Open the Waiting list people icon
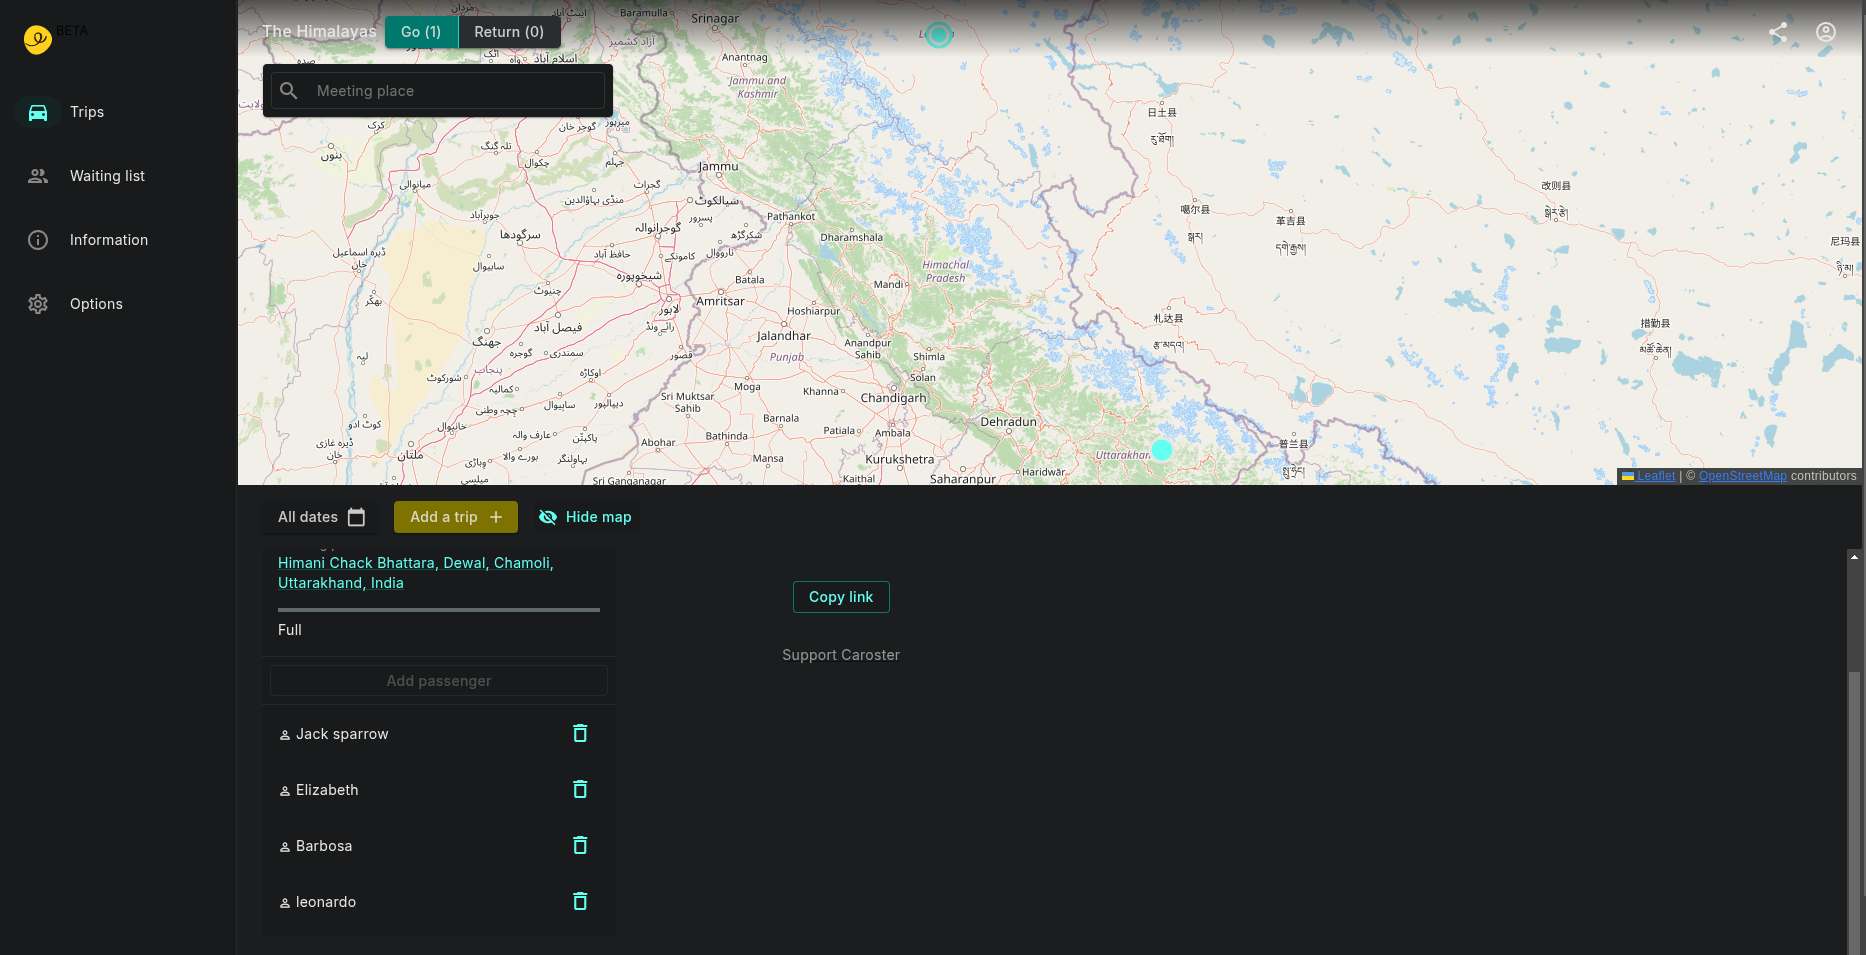 (38, 176)
